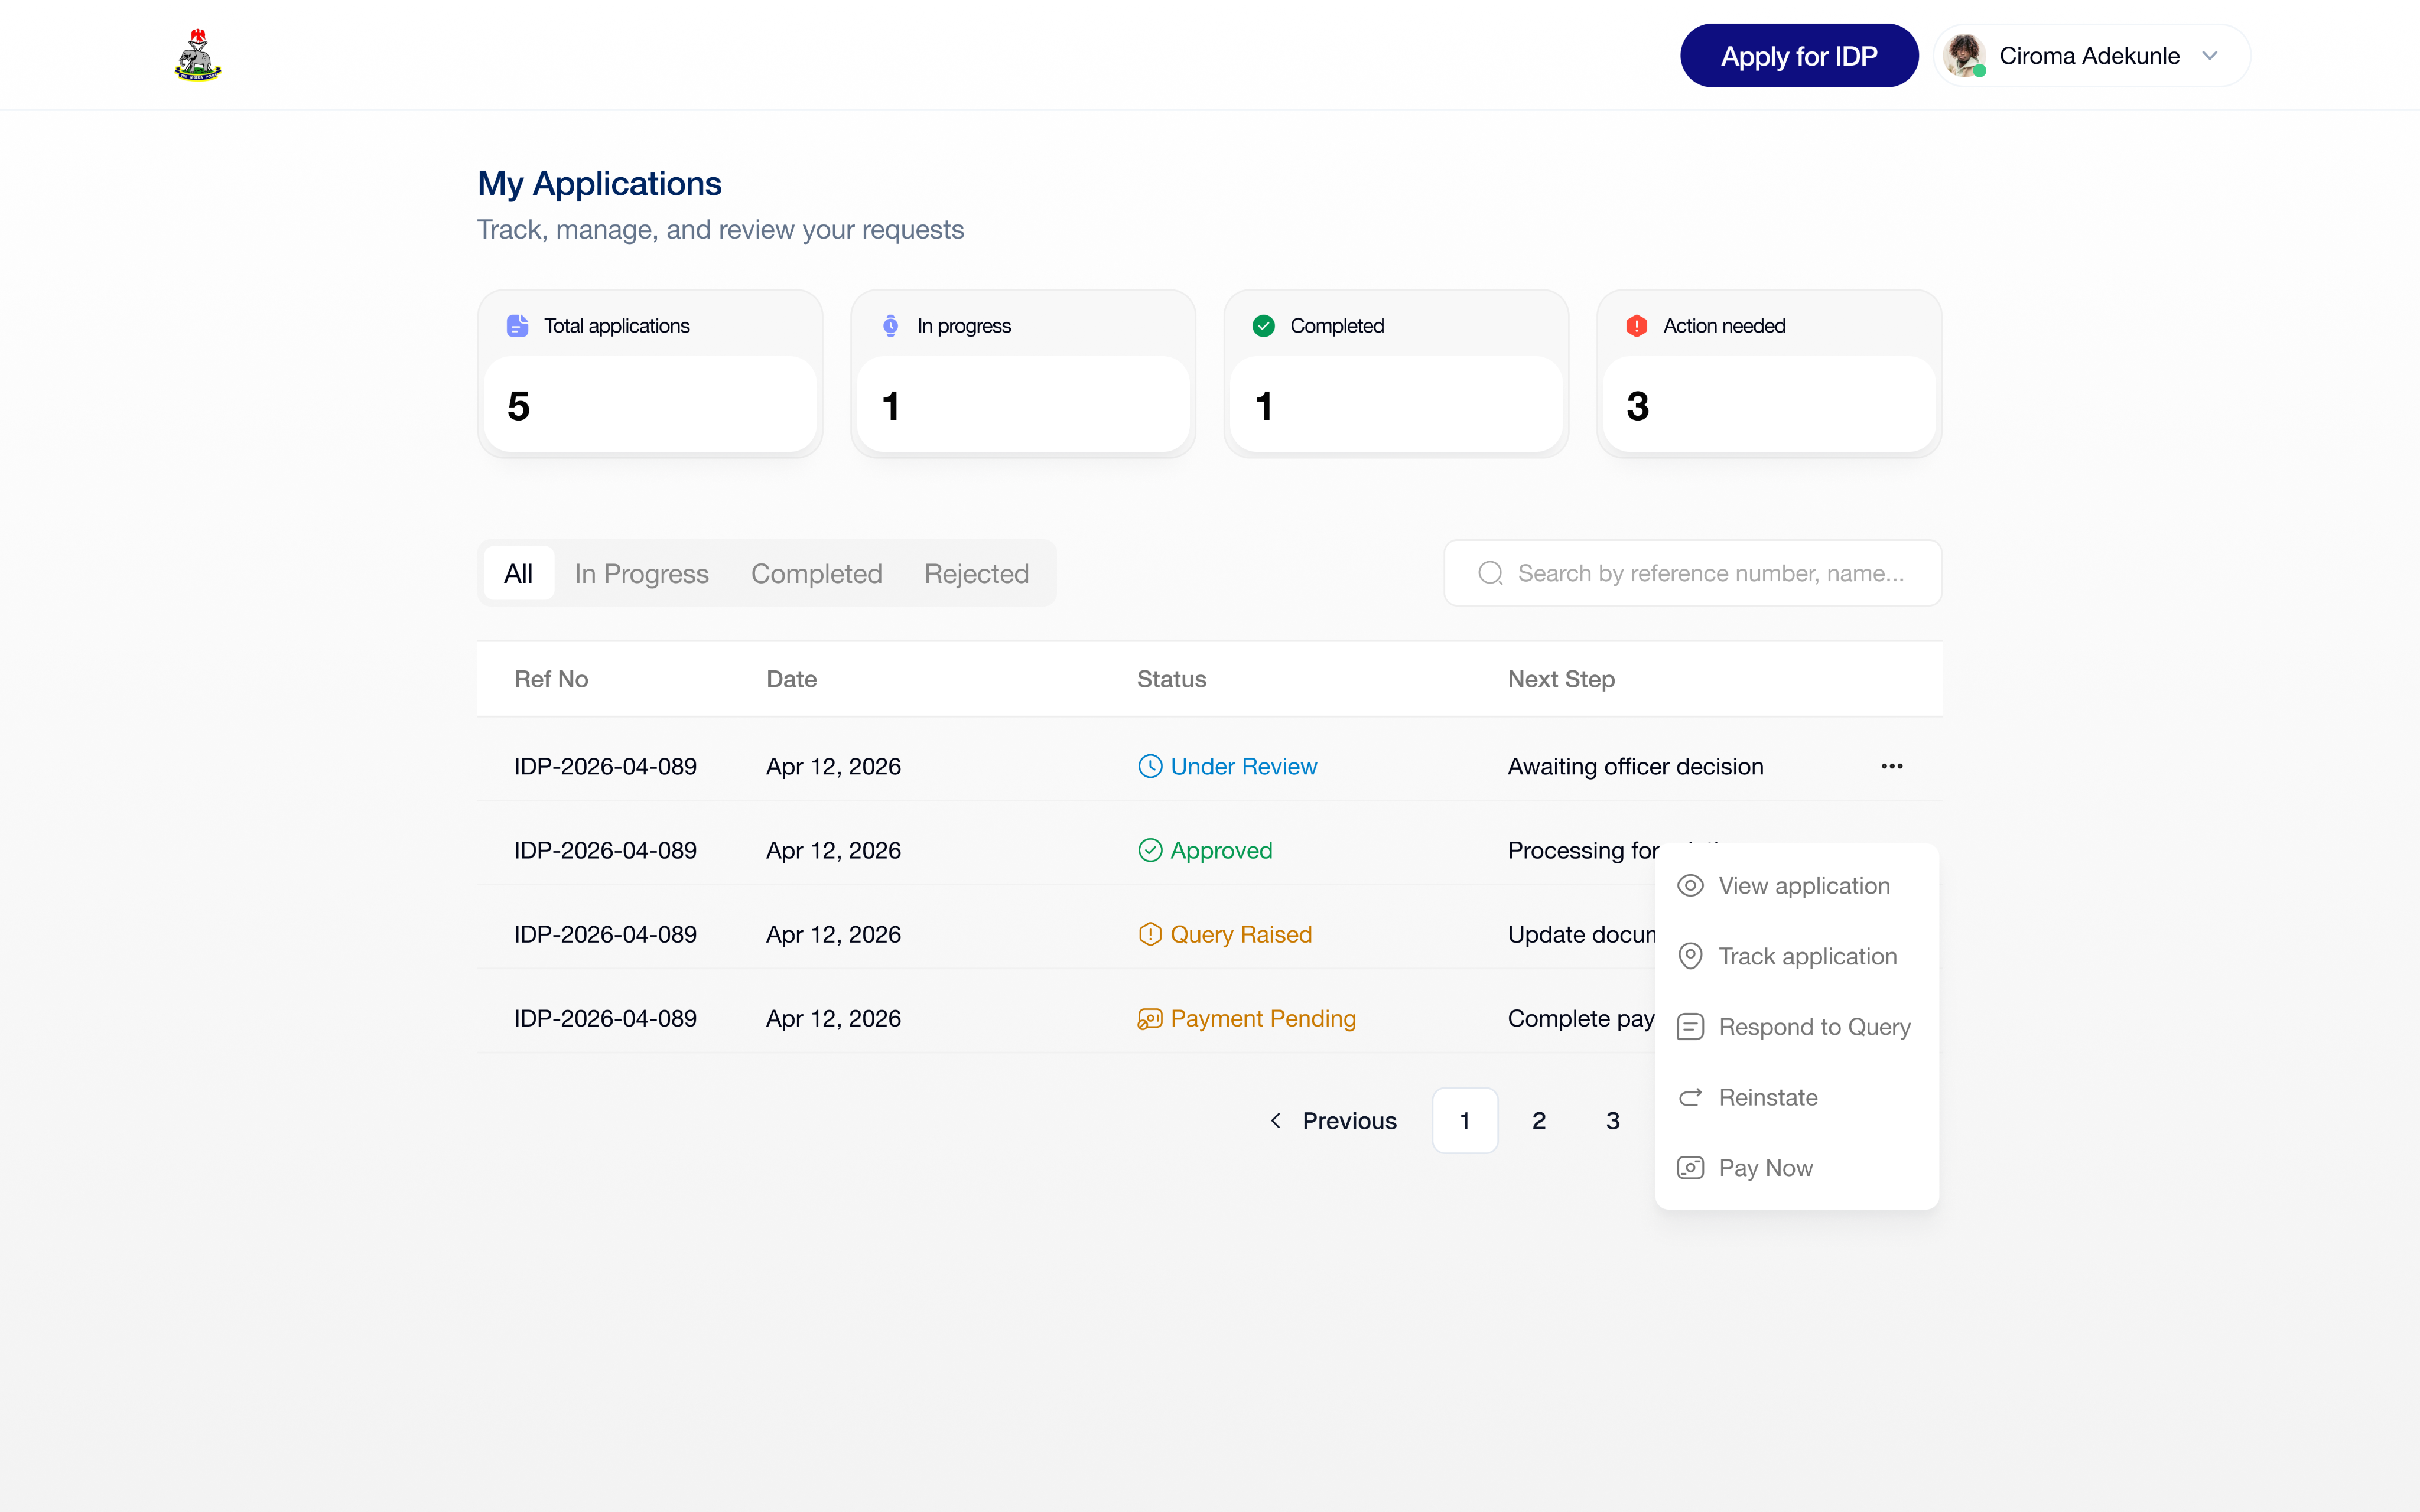
Task: Click the Payment Pending status text
Action: click(1263, 1018)
